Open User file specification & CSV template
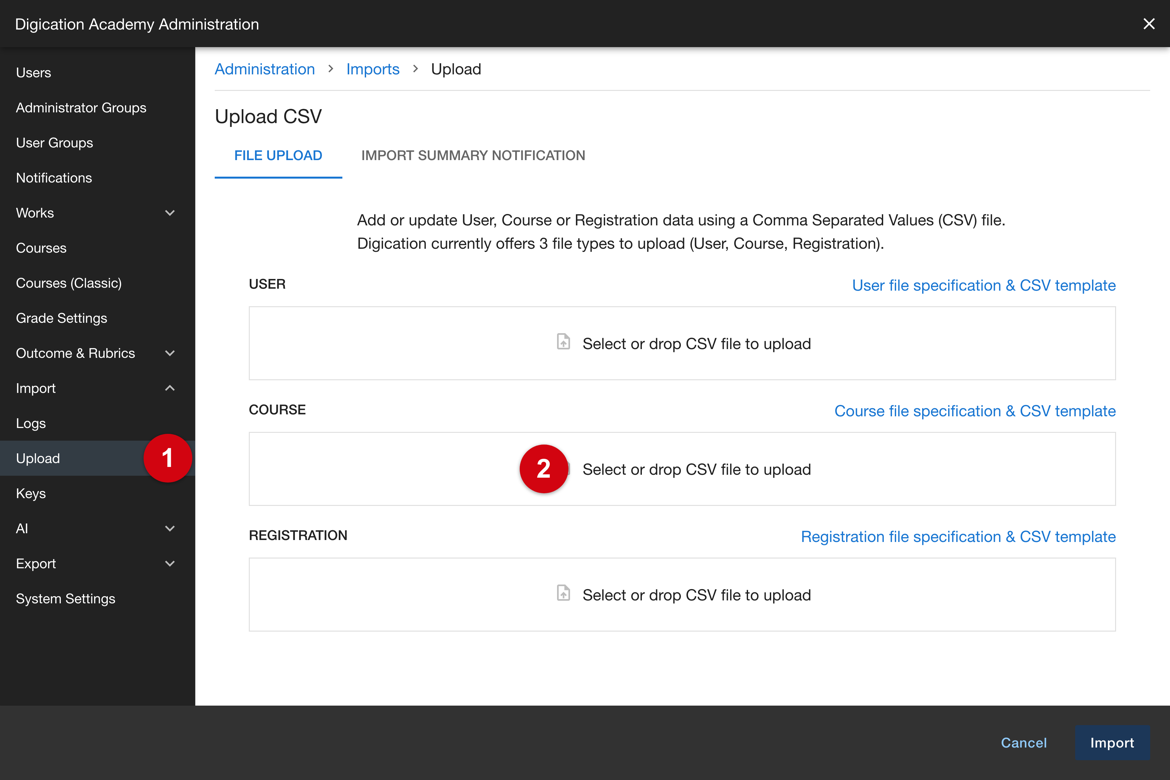The width and height of the screenshot is (1170, 780). (x=984, y=285)
